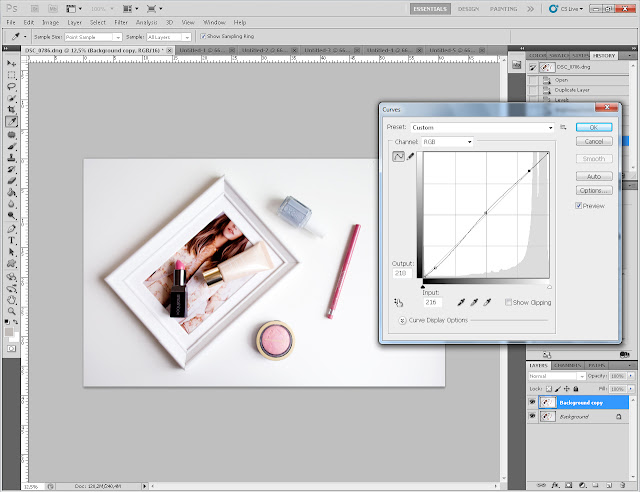Select the Lasso tool

pyautogui.click(x=11, y=87)
